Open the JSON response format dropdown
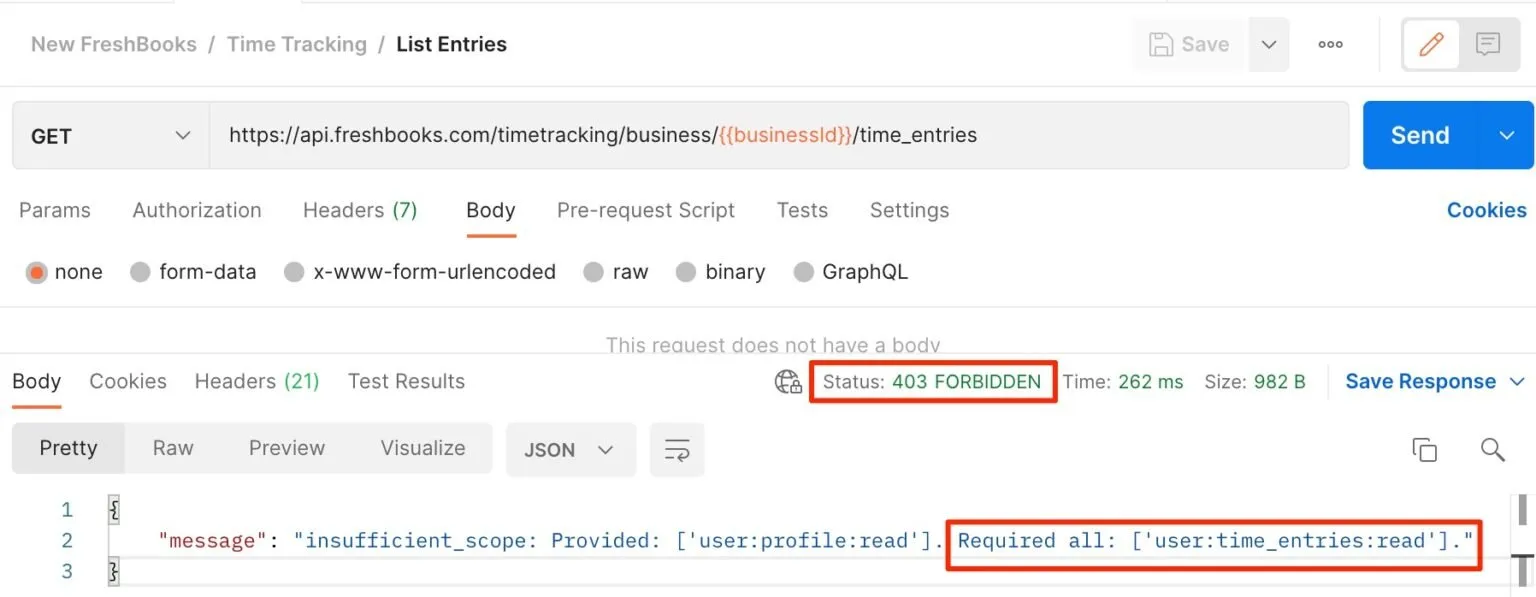 [570, 449]
